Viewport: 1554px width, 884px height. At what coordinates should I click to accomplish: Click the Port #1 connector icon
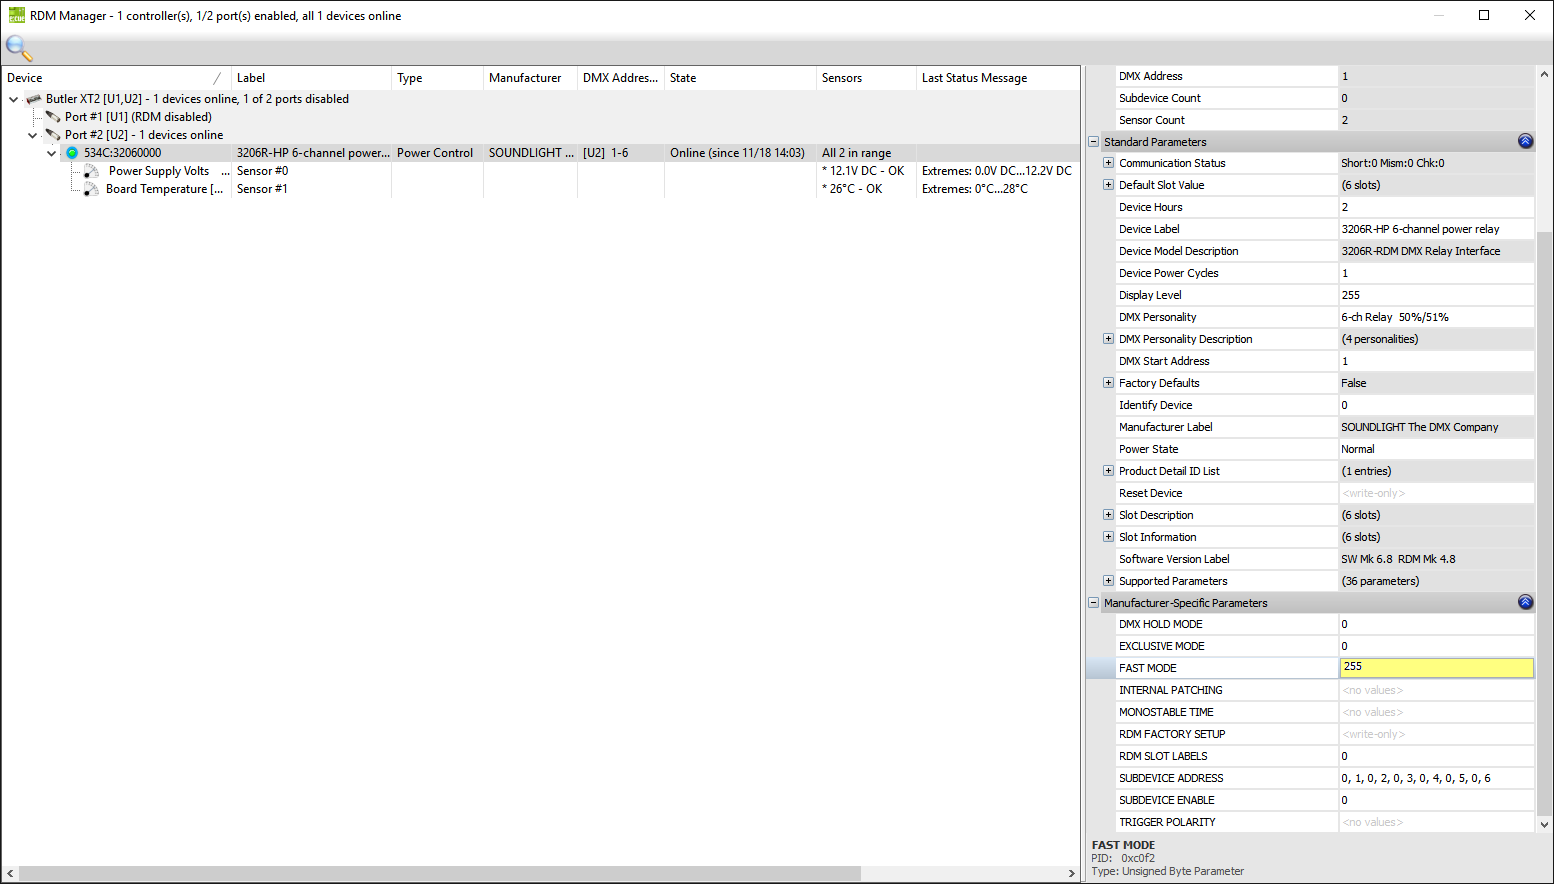pos(53,117)
